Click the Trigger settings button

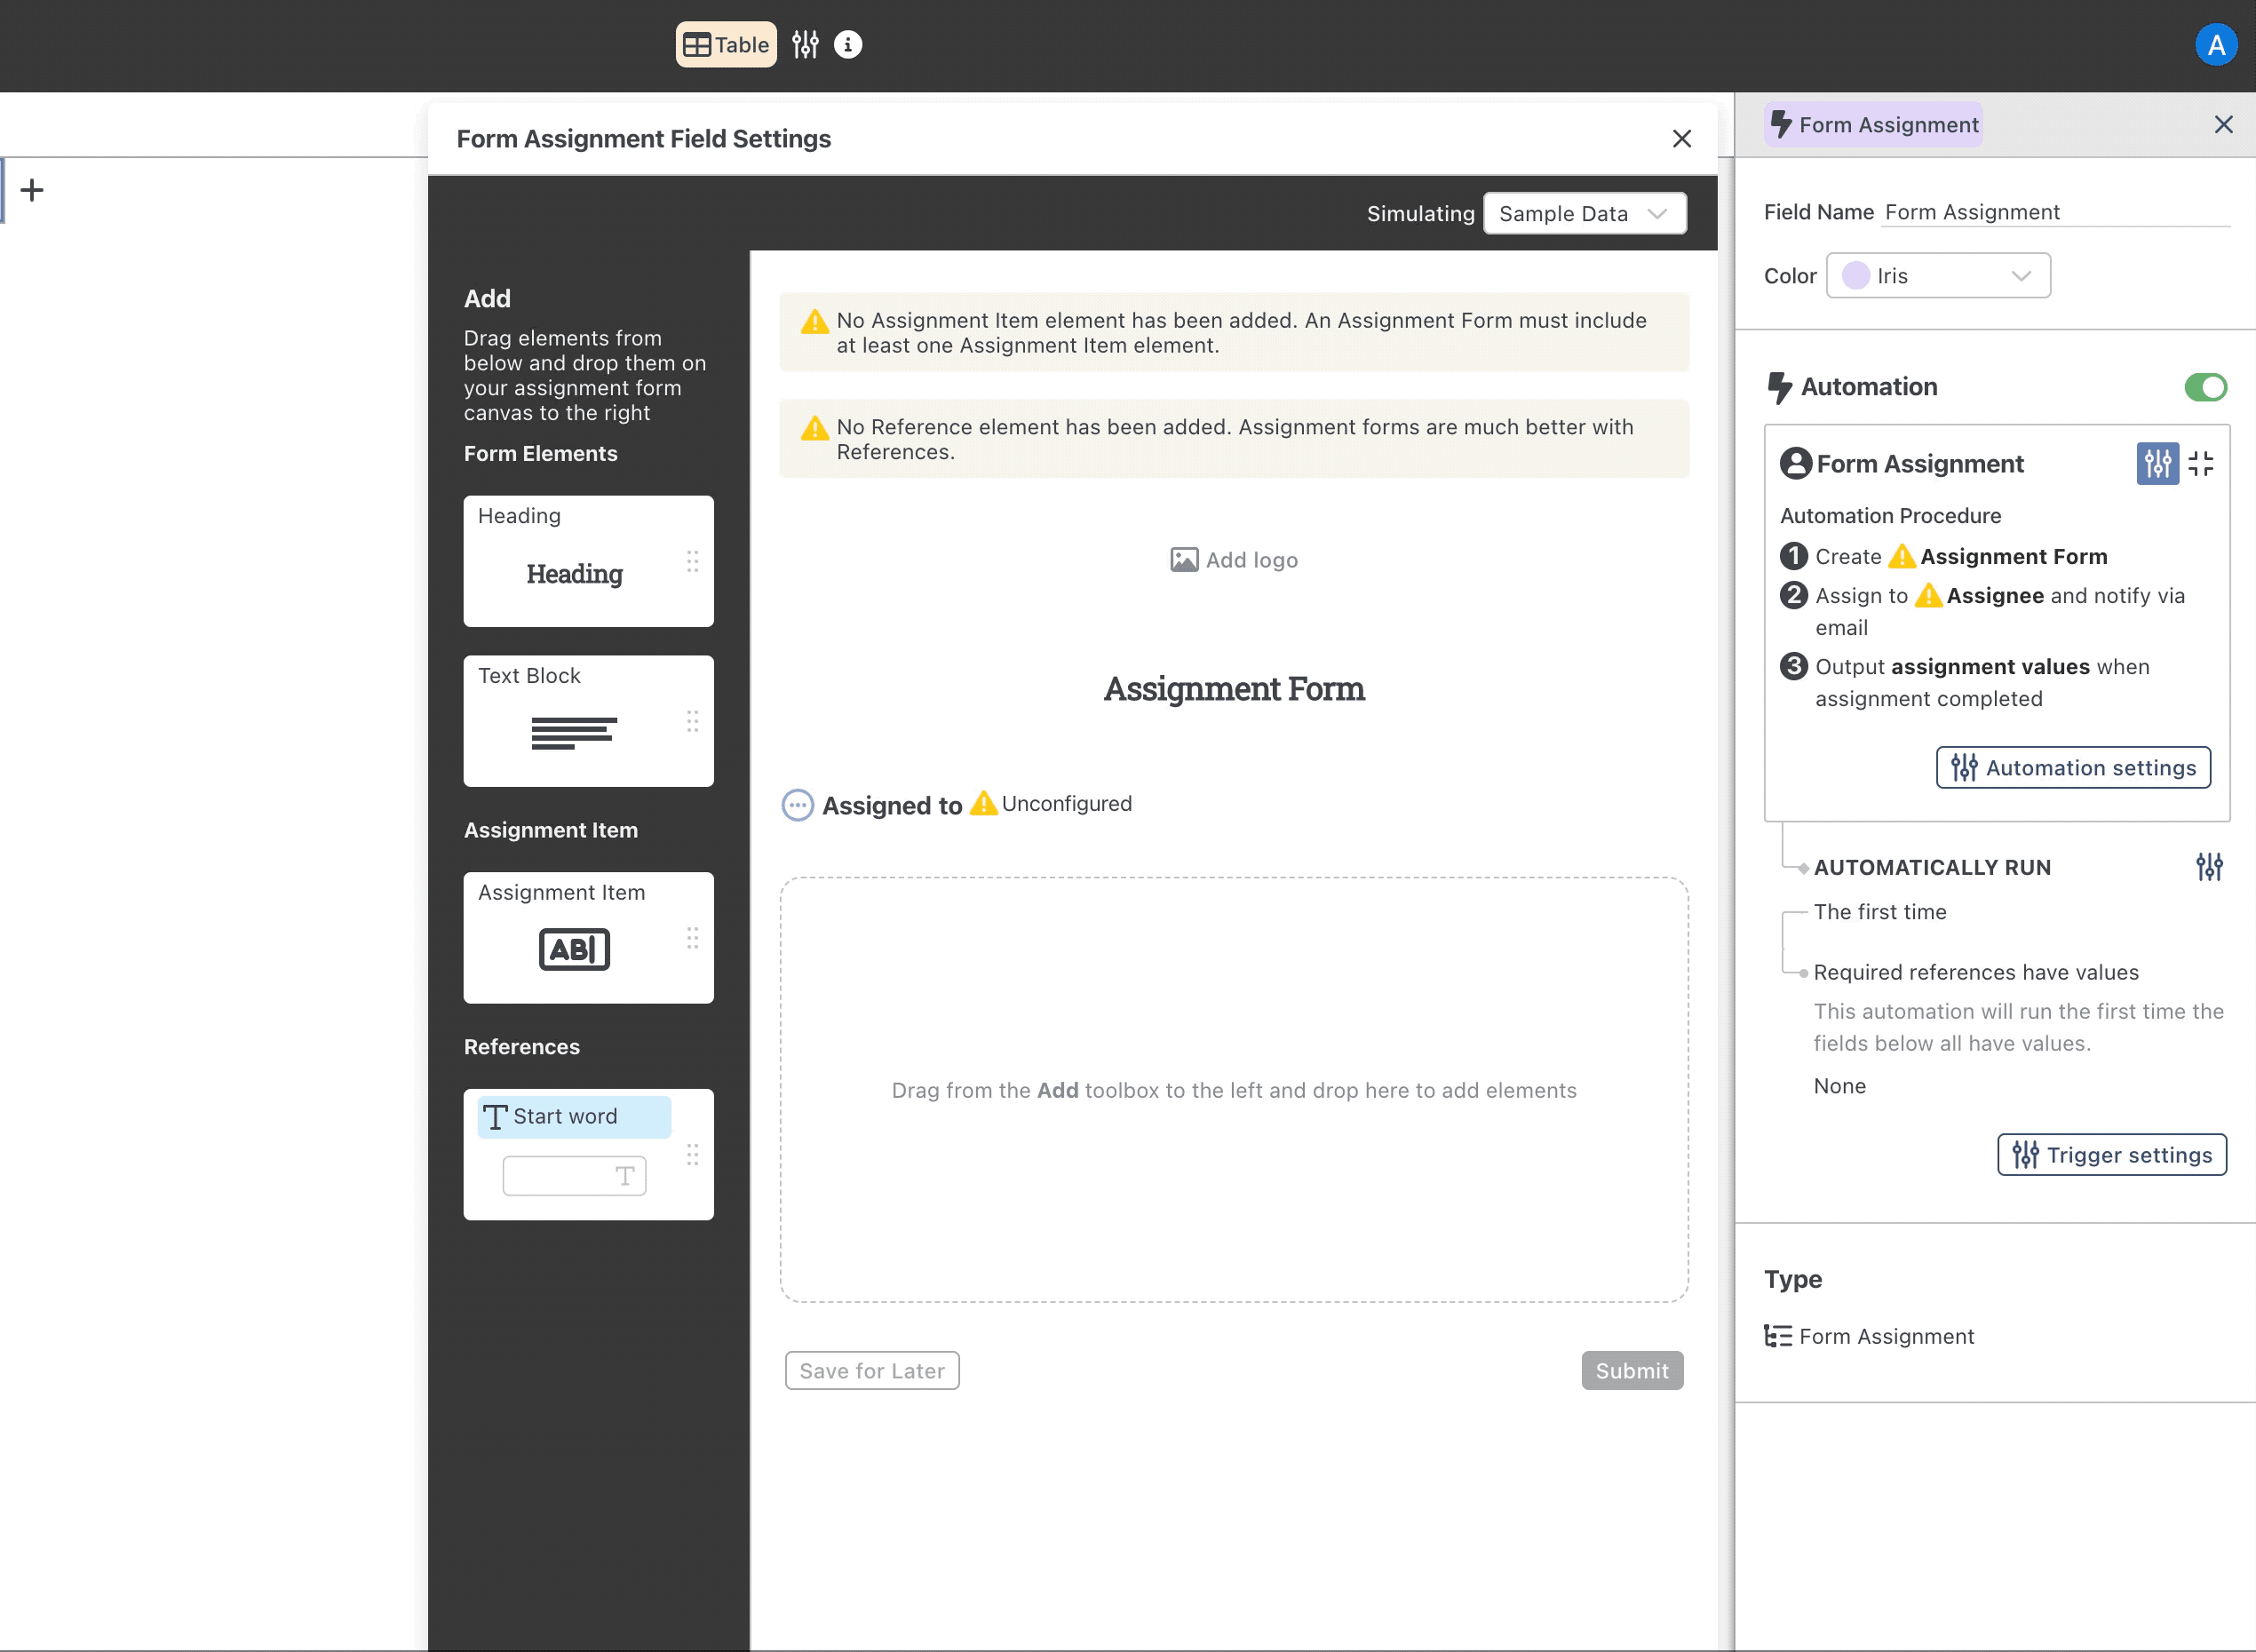[2111, 1155]
